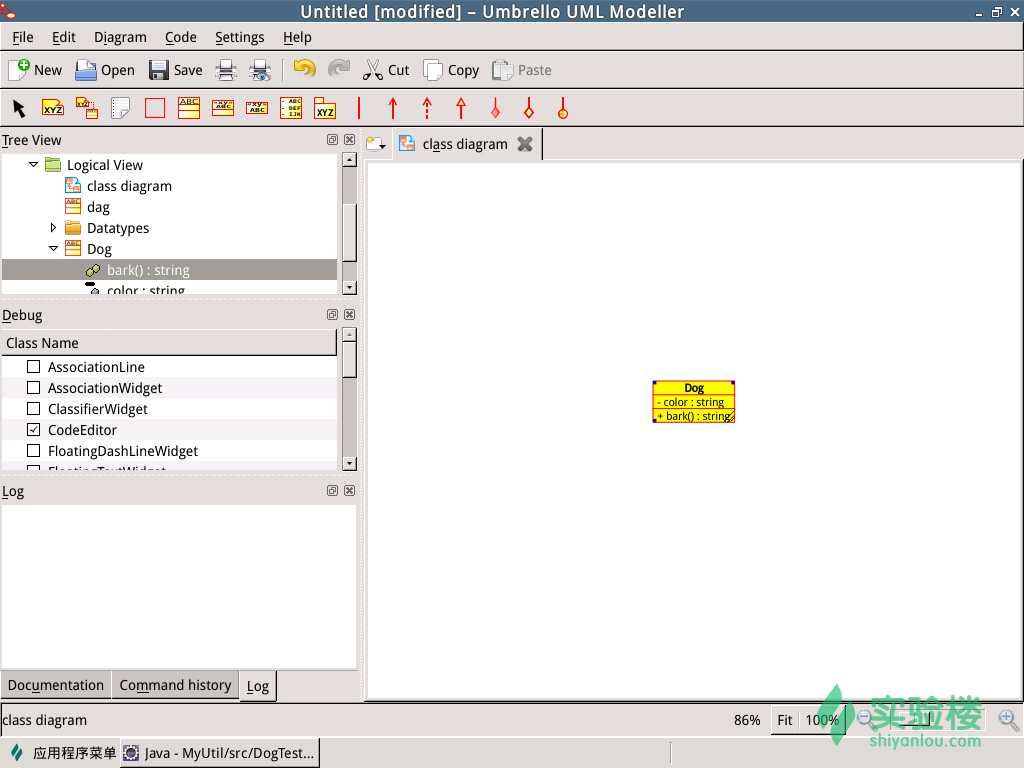Select the solid red arrow tool
This screenshot has height=768, width=1024.
[x=393, y=108]
